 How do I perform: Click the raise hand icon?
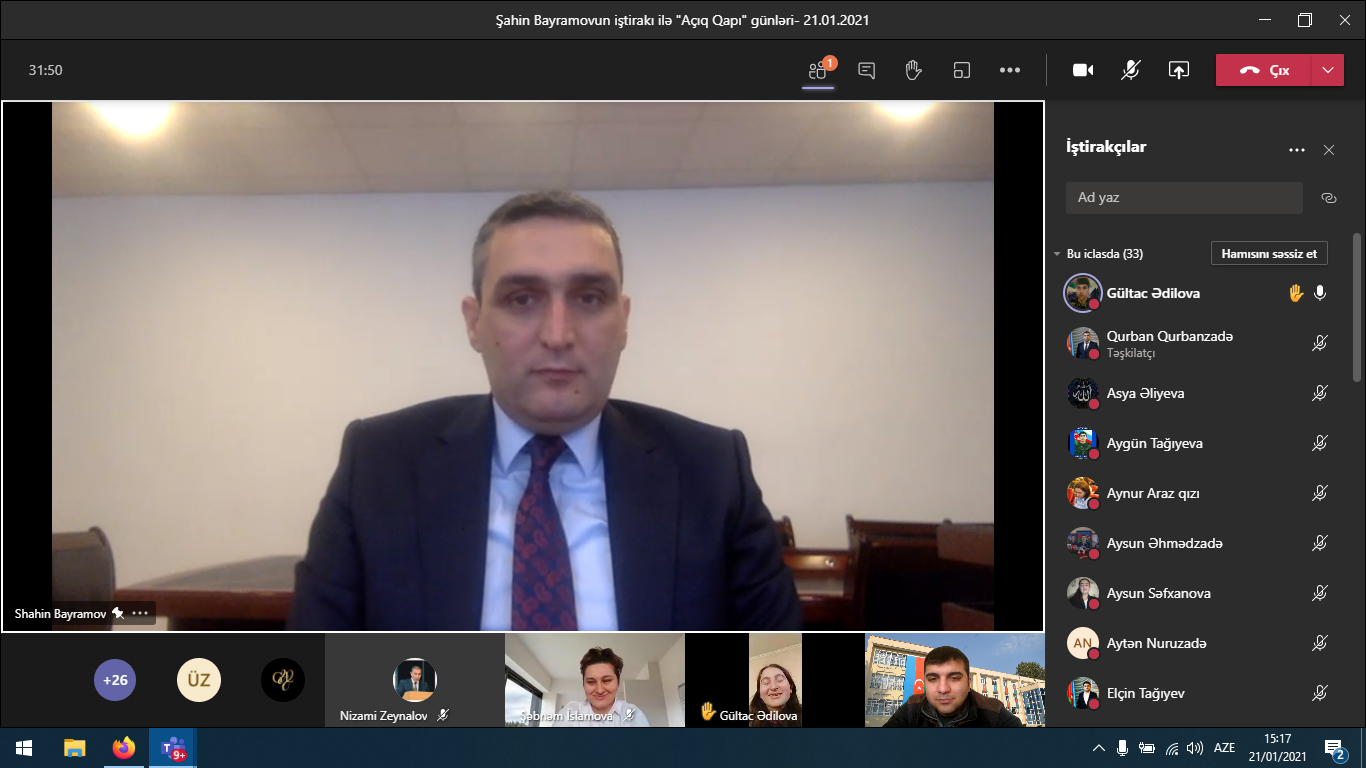click(x=913, y=70)
